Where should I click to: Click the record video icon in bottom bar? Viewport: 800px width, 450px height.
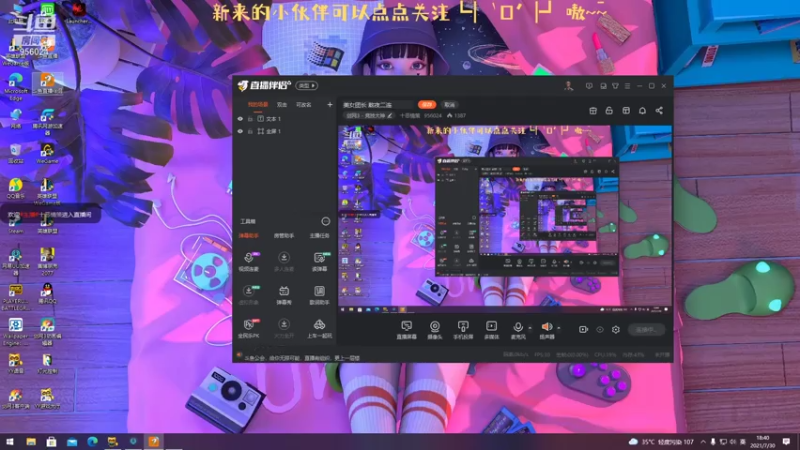(583, 330)
